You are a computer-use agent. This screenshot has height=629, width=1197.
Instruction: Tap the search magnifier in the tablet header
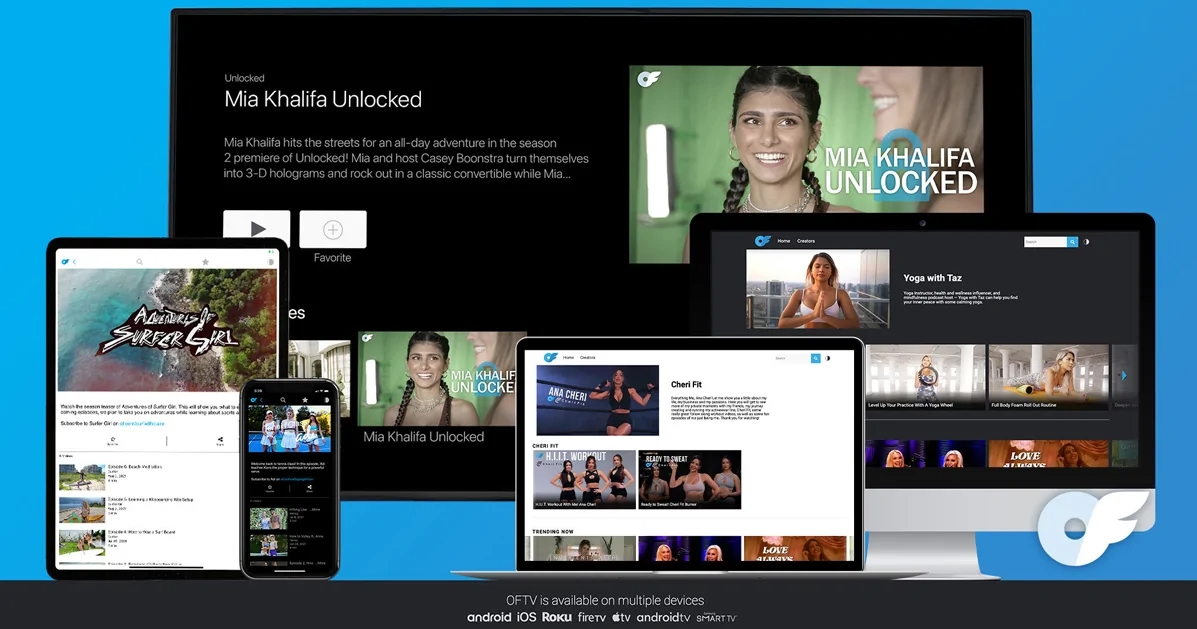[139, 262]
